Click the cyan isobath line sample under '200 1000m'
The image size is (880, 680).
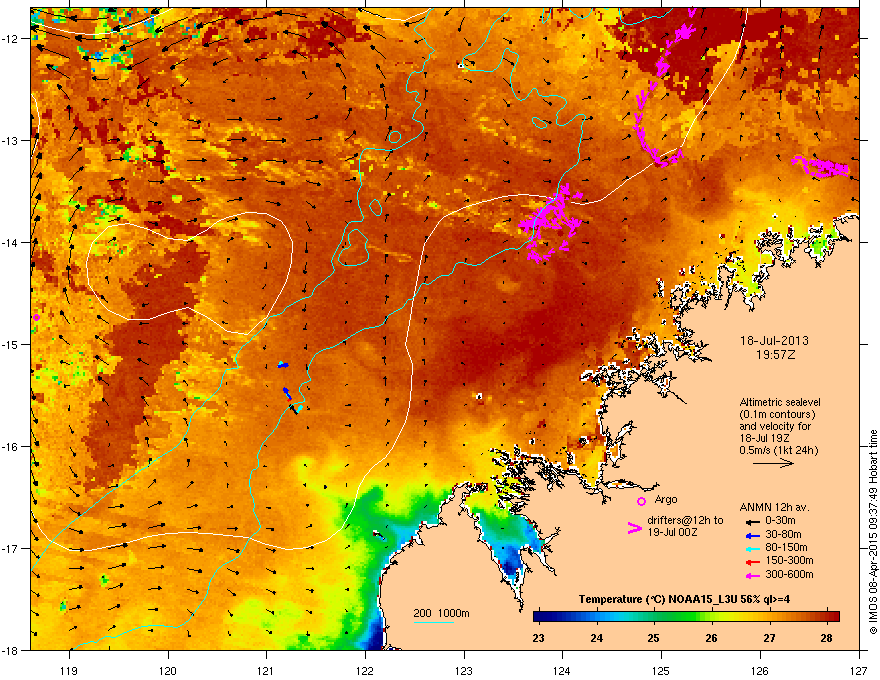(433, 622)
